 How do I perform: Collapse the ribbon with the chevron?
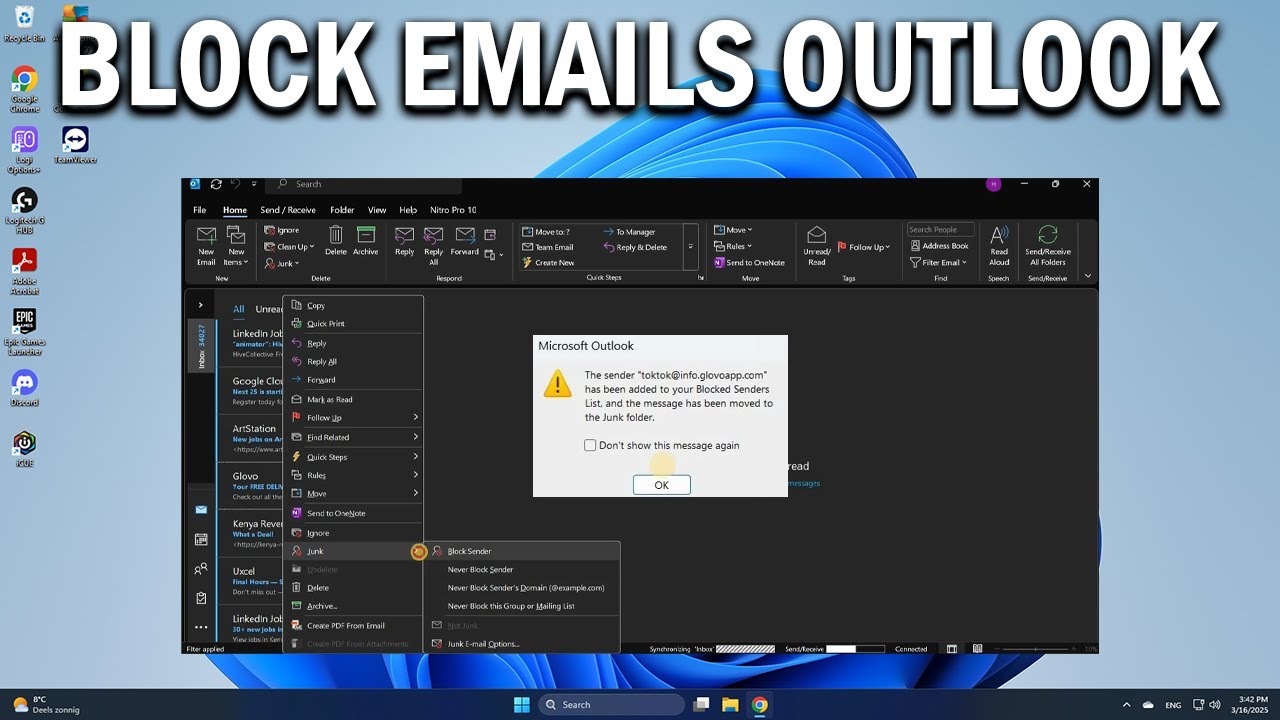pos(1088,276)
